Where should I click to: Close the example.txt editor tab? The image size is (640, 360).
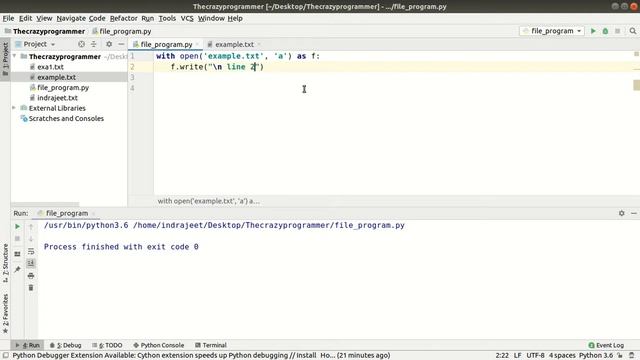click(259, 44)
